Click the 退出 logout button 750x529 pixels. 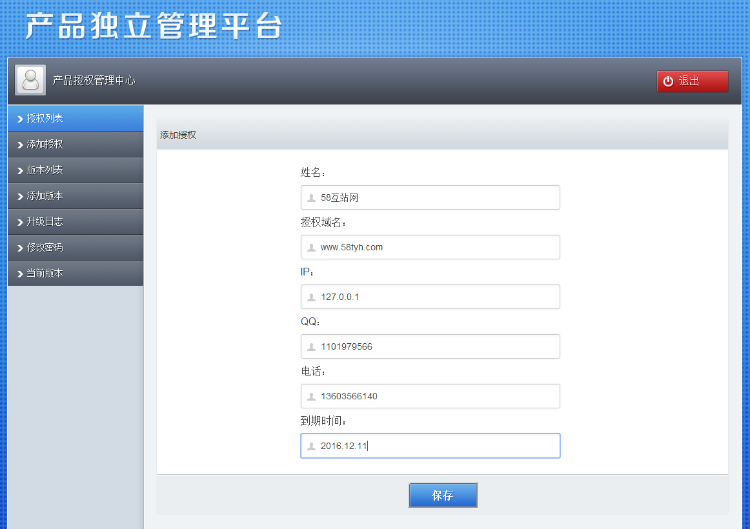click(x=692, y=81)
